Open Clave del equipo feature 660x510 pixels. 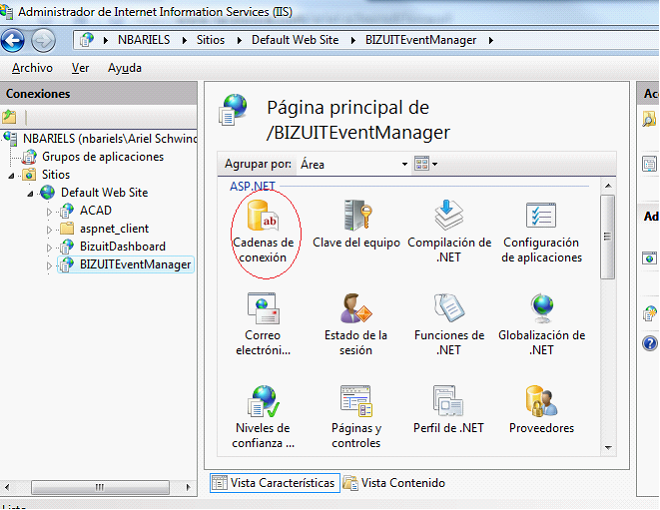(356, 225)
